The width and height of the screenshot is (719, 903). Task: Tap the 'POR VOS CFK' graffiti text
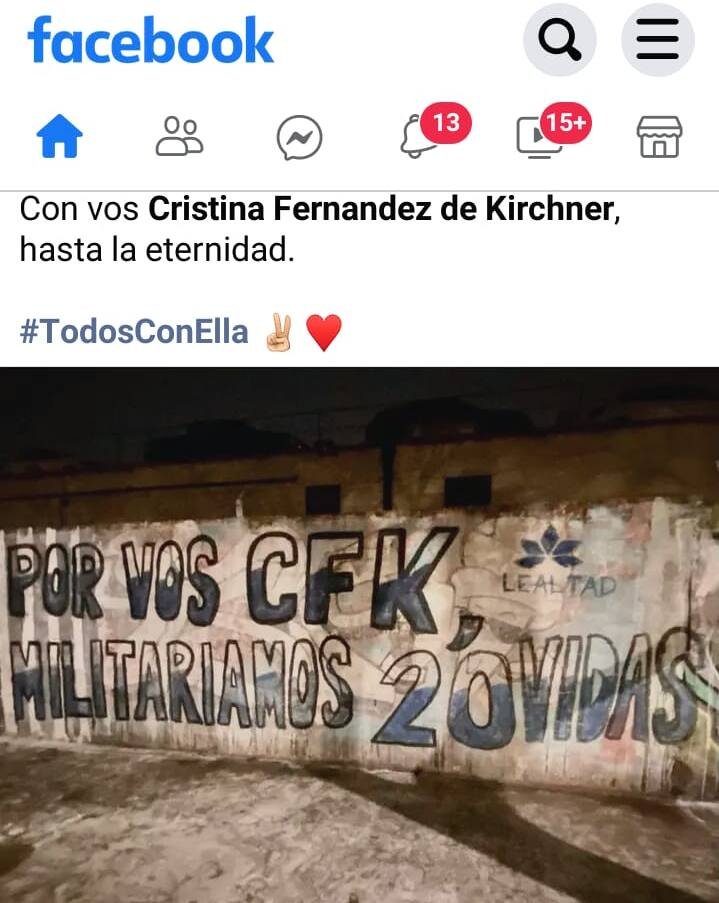(x=230, y=579)
